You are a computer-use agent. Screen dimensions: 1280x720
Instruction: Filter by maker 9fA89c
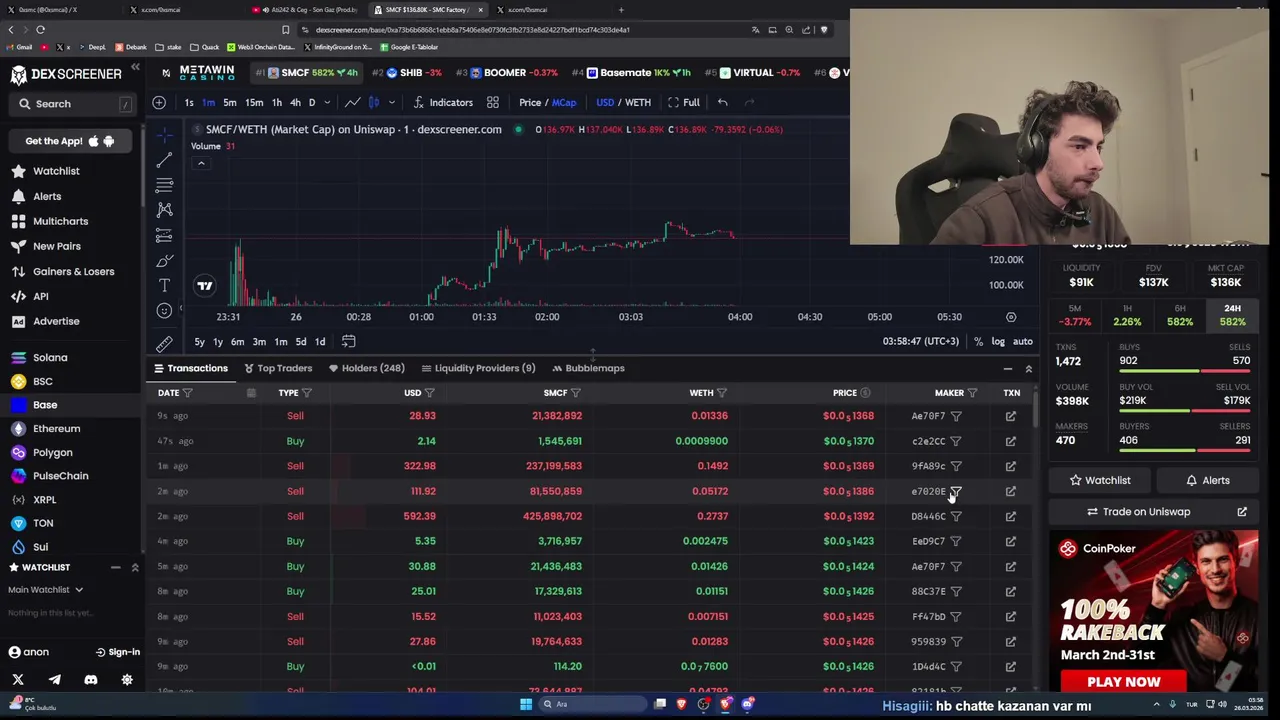coord(956,466)
